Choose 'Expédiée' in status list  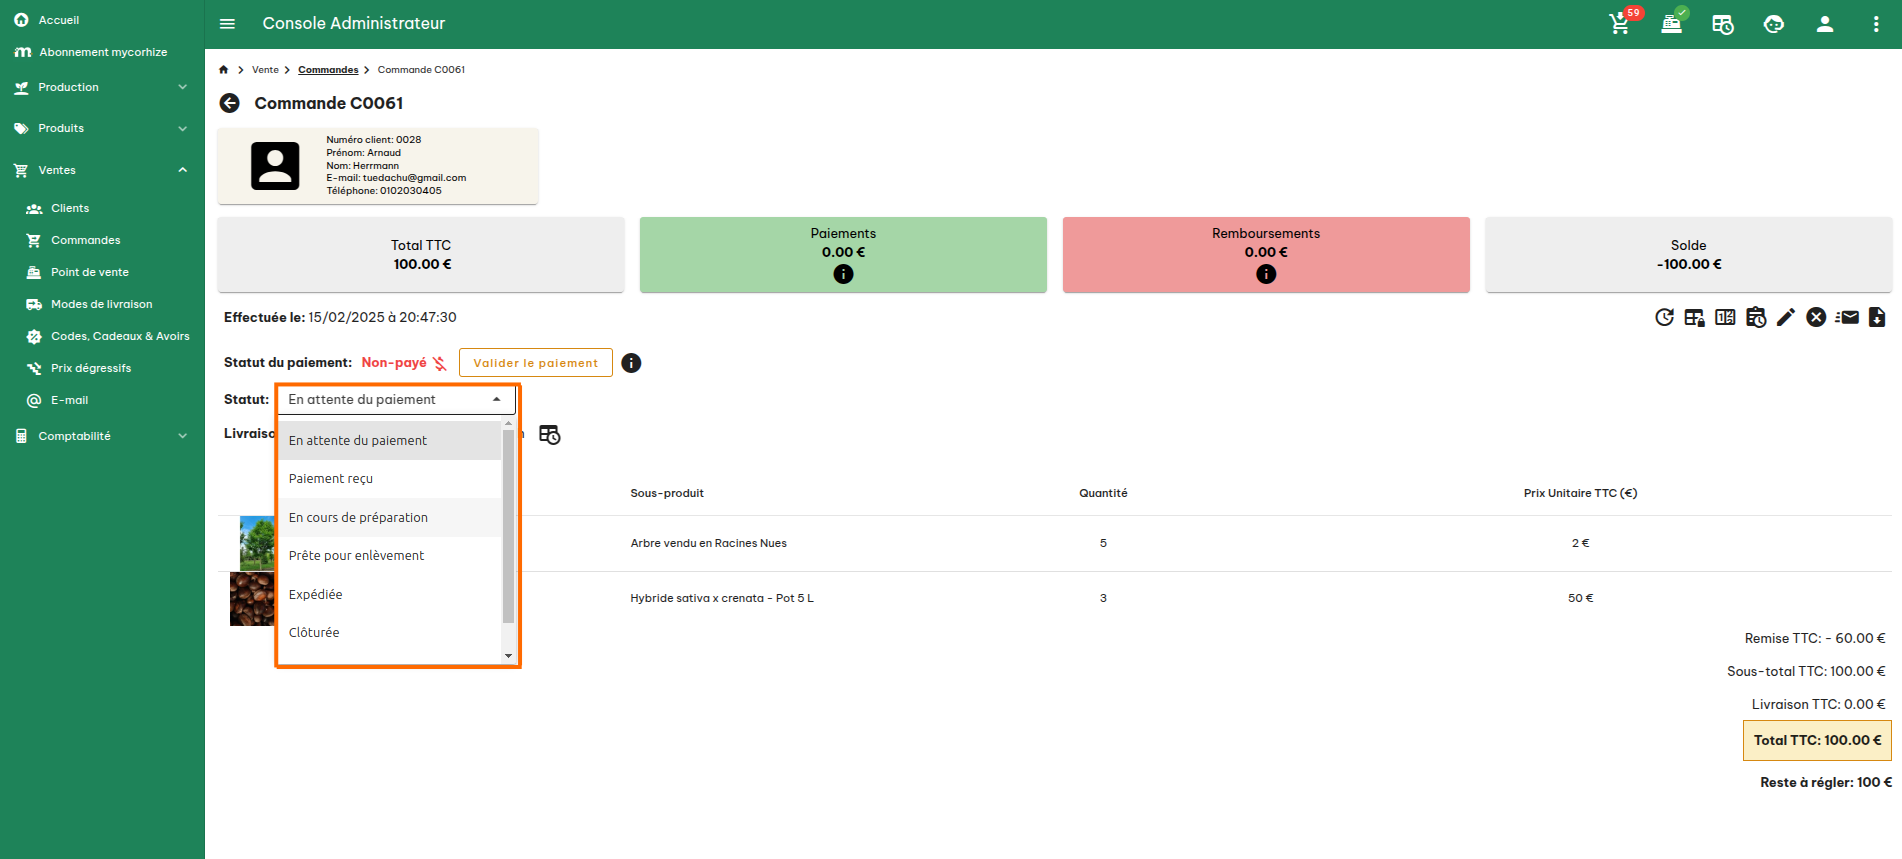pyautogui.click(x=389, y=594)
